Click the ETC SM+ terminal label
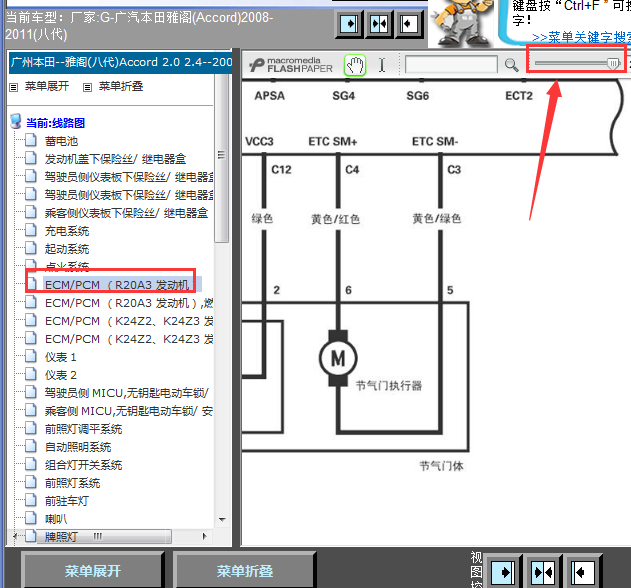Image resolution: width=631 pixels, height=588 pixels. pyautogui.click(x=332, y=142)
